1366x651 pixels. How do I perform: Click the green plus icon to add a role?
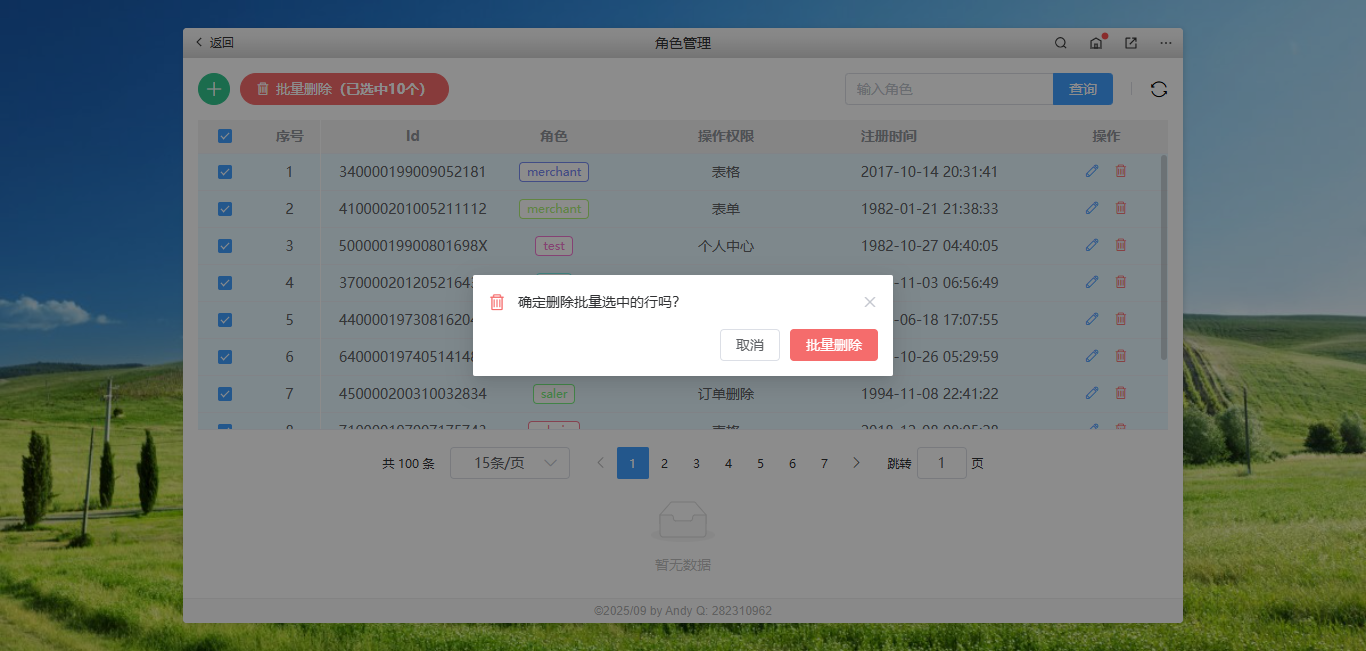point(213,89)
